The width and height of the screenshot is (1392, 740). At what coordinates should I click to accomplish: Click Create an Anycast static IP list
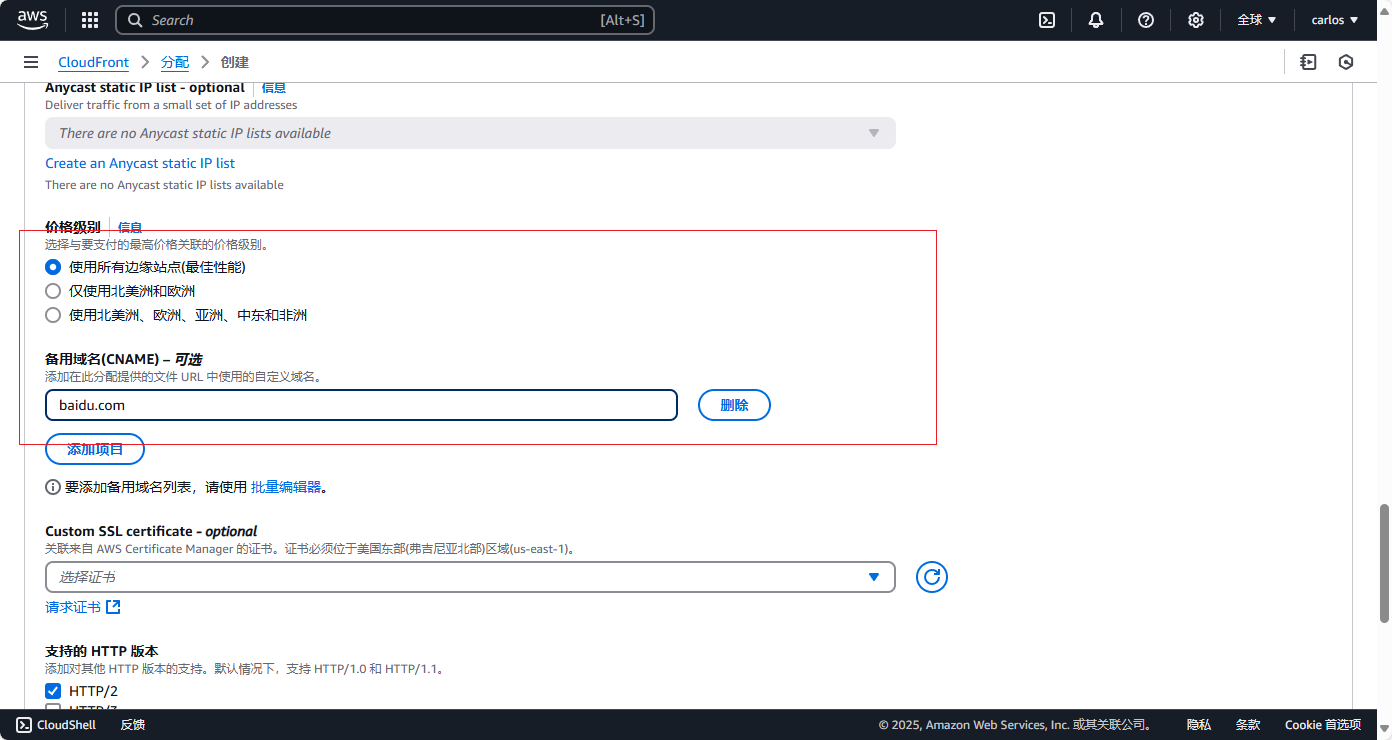tap(140, 163)
